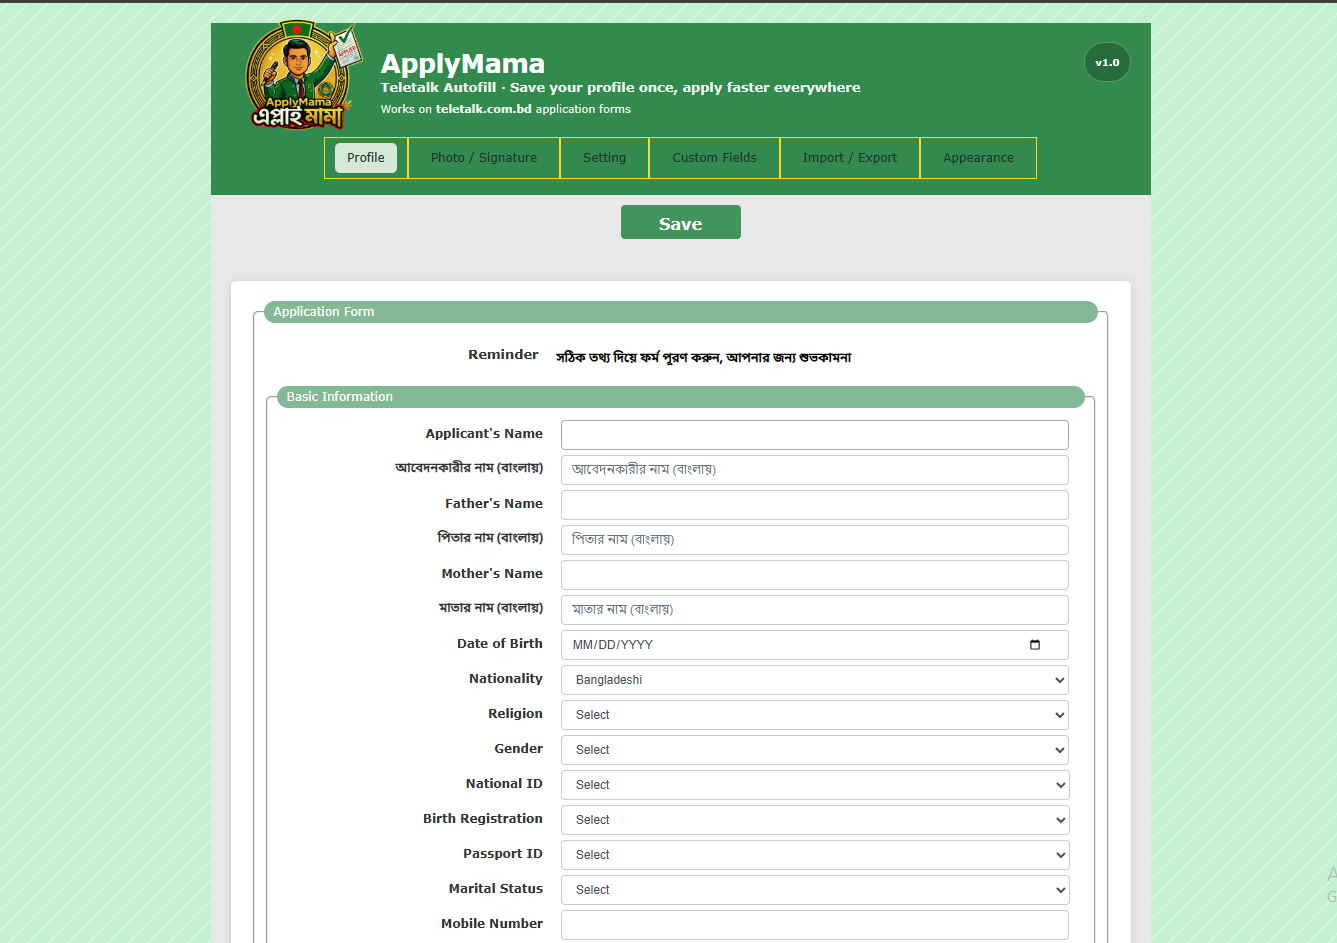
Task: Click the Application Form section header
Action: [x=681, y=312]
